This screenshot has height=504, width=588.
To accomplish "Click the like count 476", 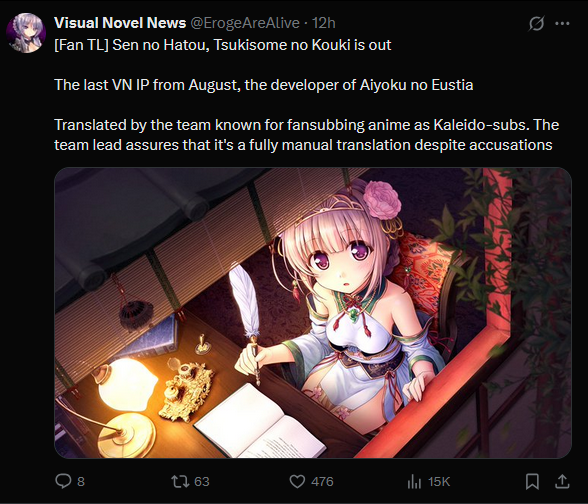I will point(322,482).
